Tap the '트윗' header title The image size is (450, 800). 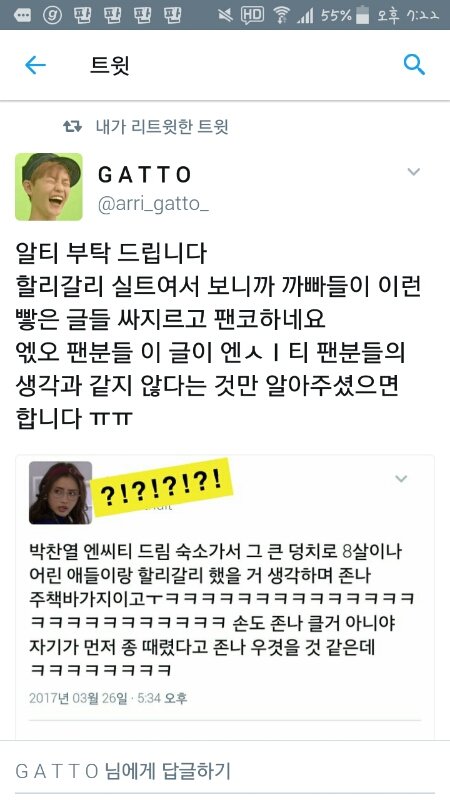click(x=110, y=65)
